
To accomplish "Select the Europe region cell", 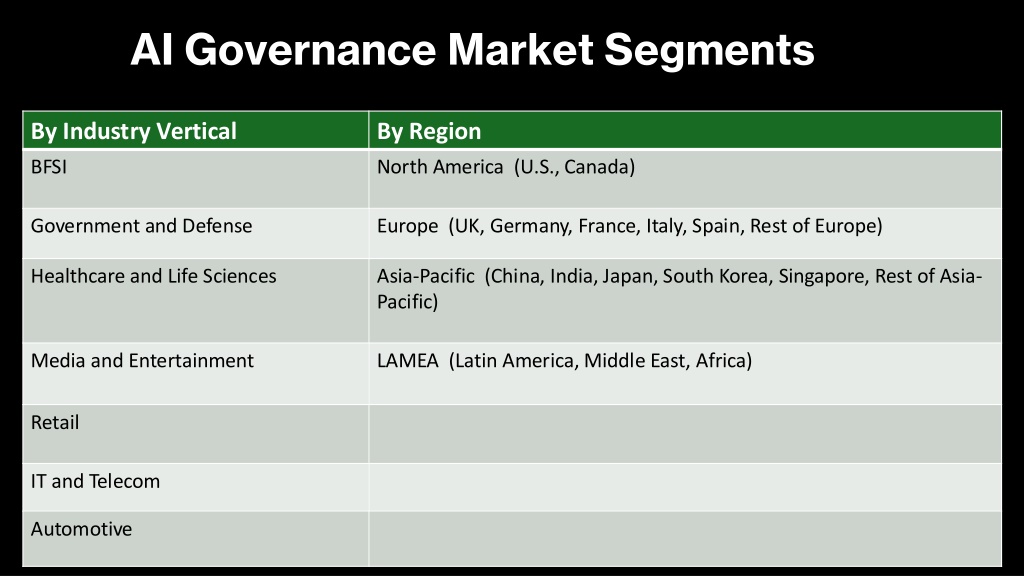I will coord(685,233).
